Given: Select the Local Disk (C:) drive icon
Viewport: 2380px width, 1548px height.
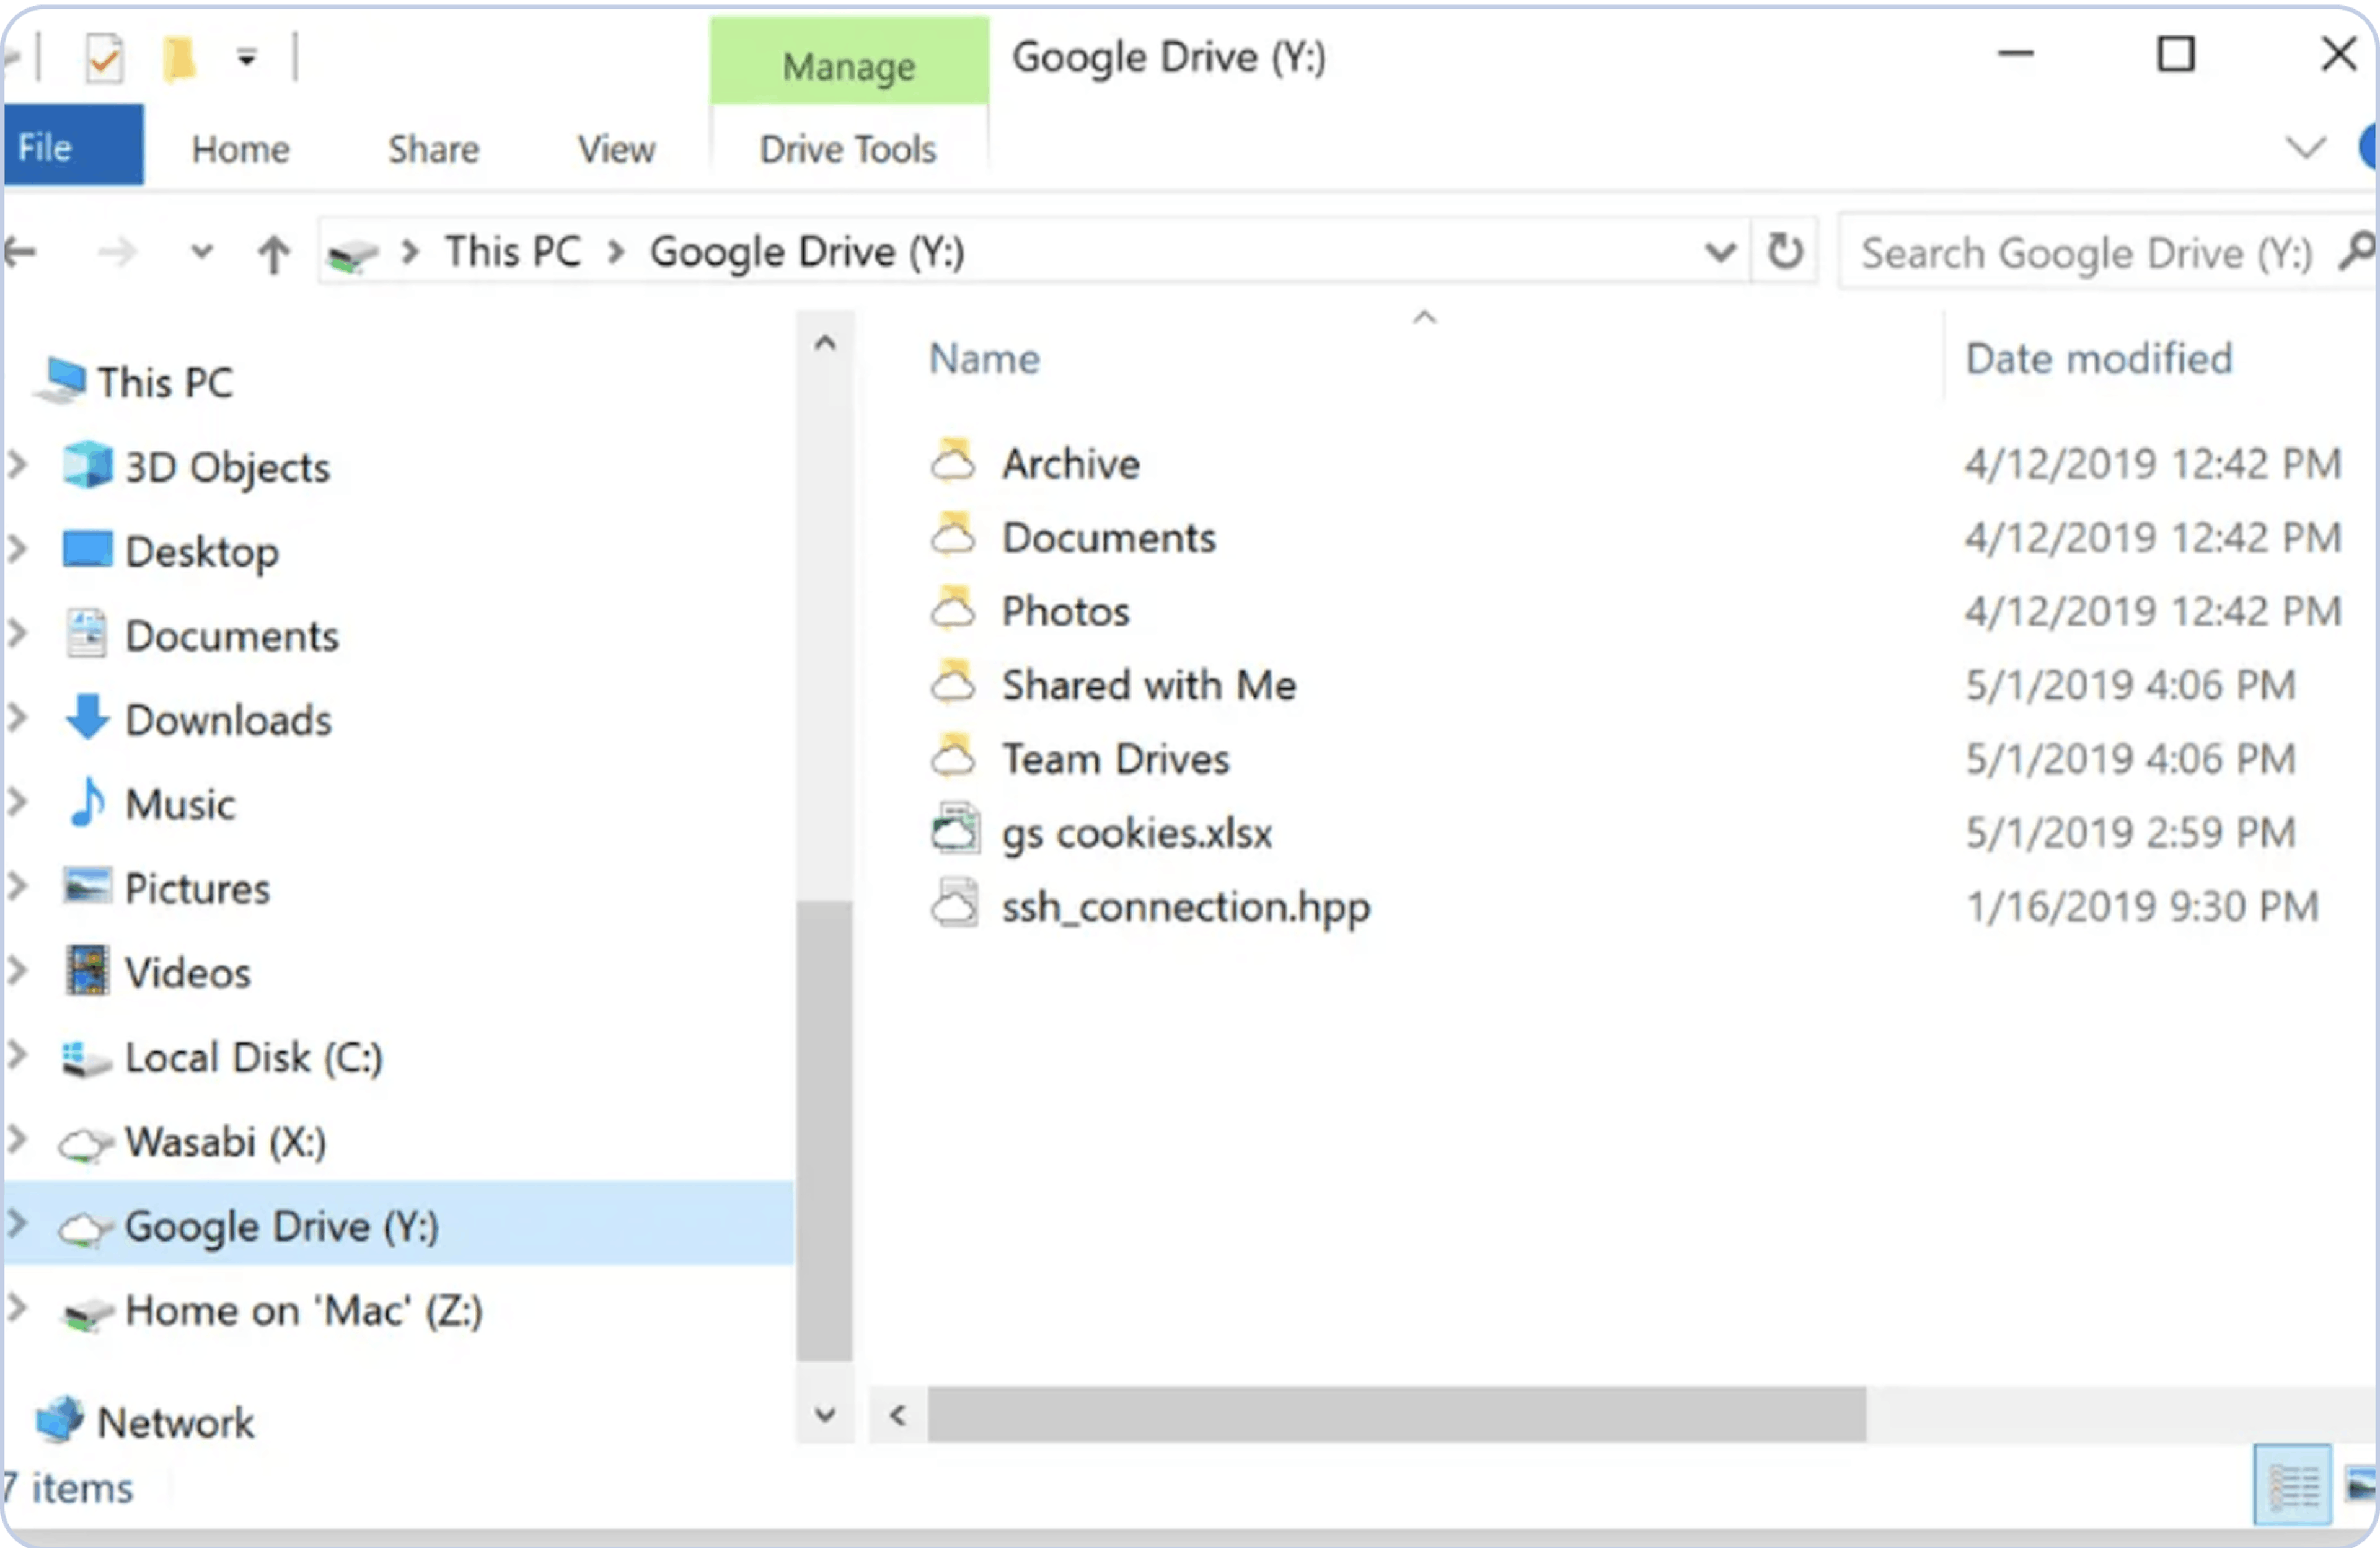Looking at the screenshot, I should [x=86, y=1059].
